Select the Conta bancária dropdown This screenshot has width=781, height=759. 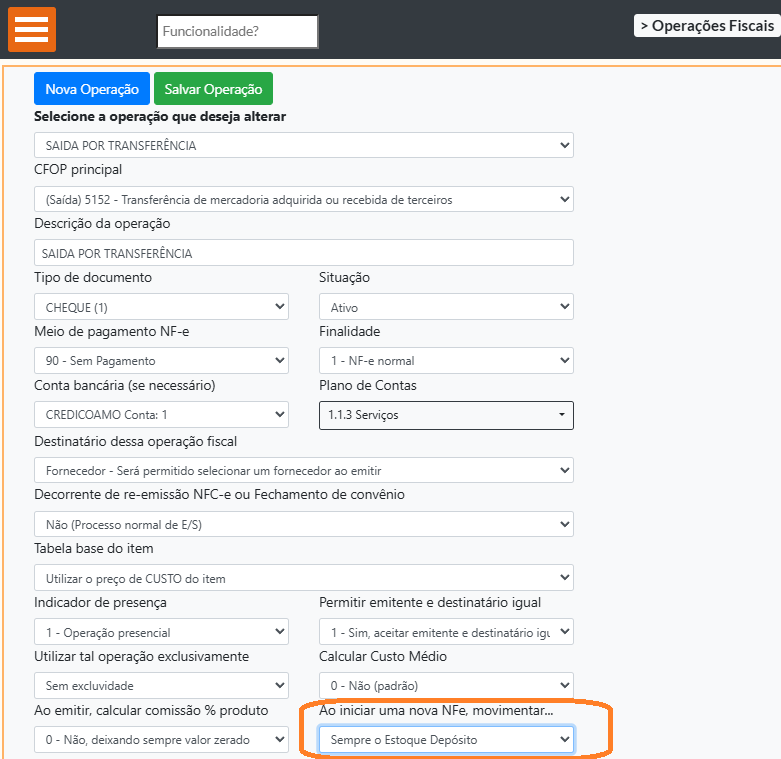pyautogui.click(x=161, y=414)
